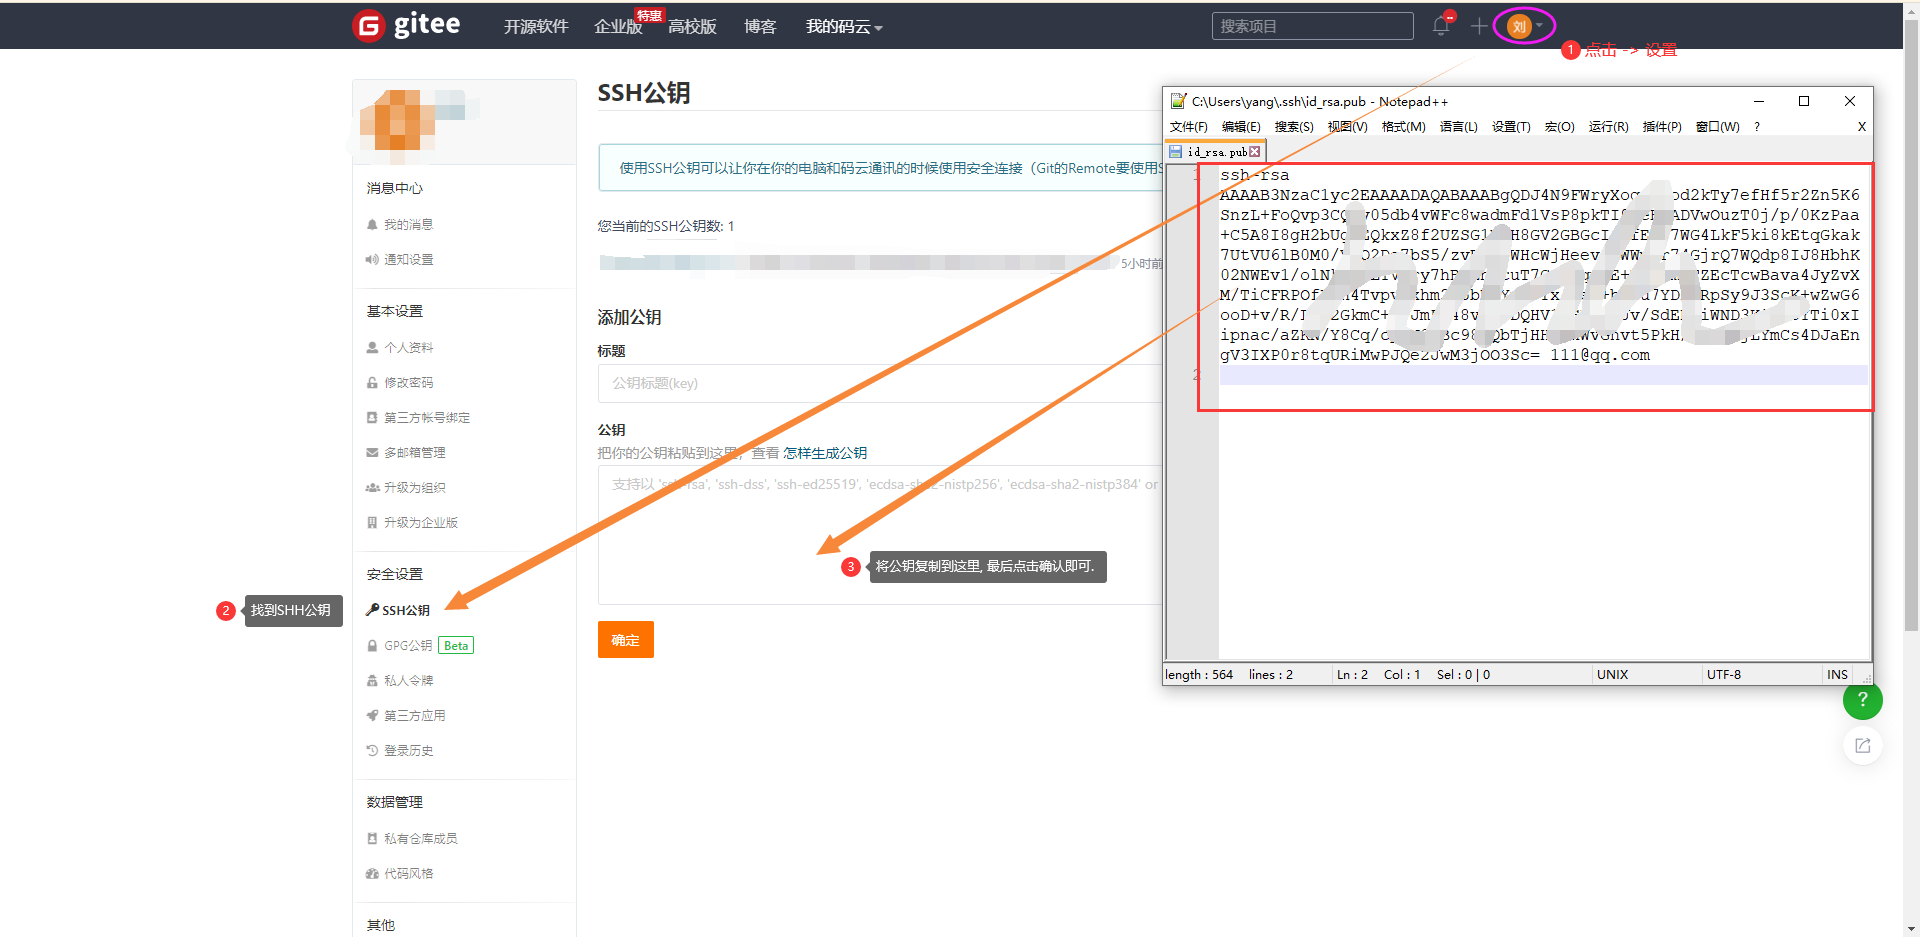Click 'lines : 2' in the status bar
The width and height of the screenshot is (1920, 937).
(x=1270, y=675)
